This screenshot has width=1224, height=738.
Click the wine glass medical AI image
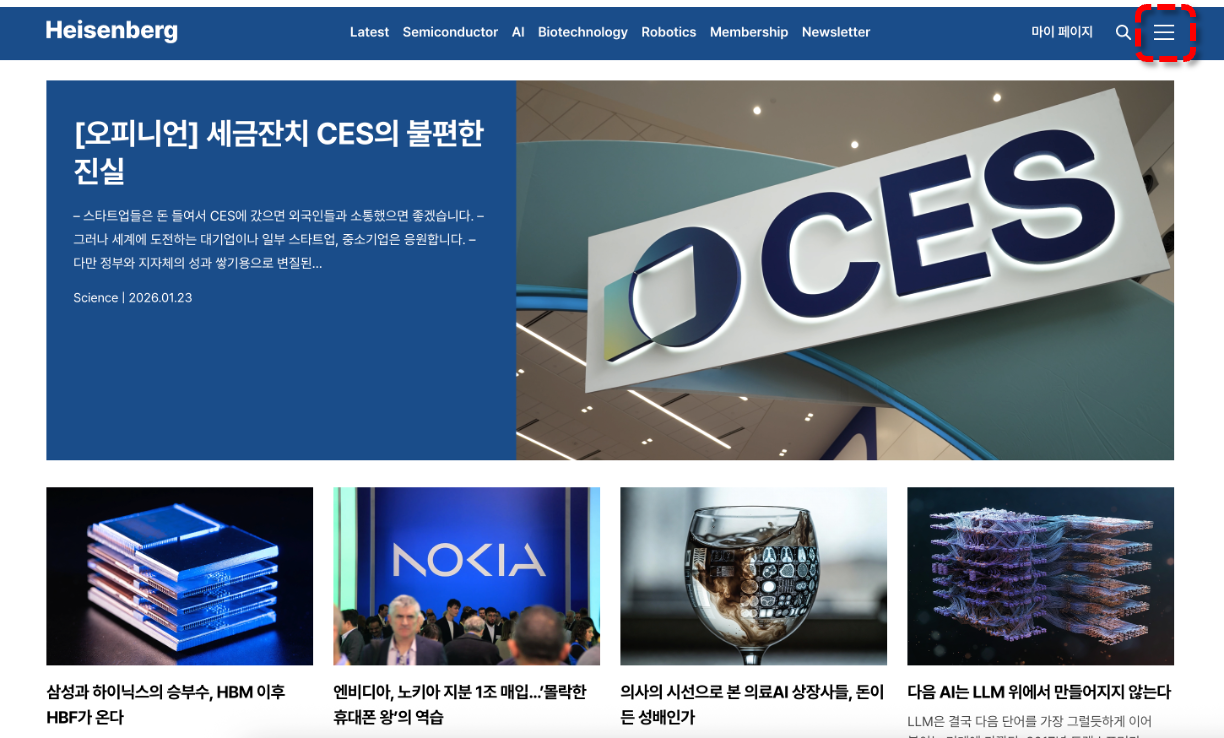click(x=753, y=576)
